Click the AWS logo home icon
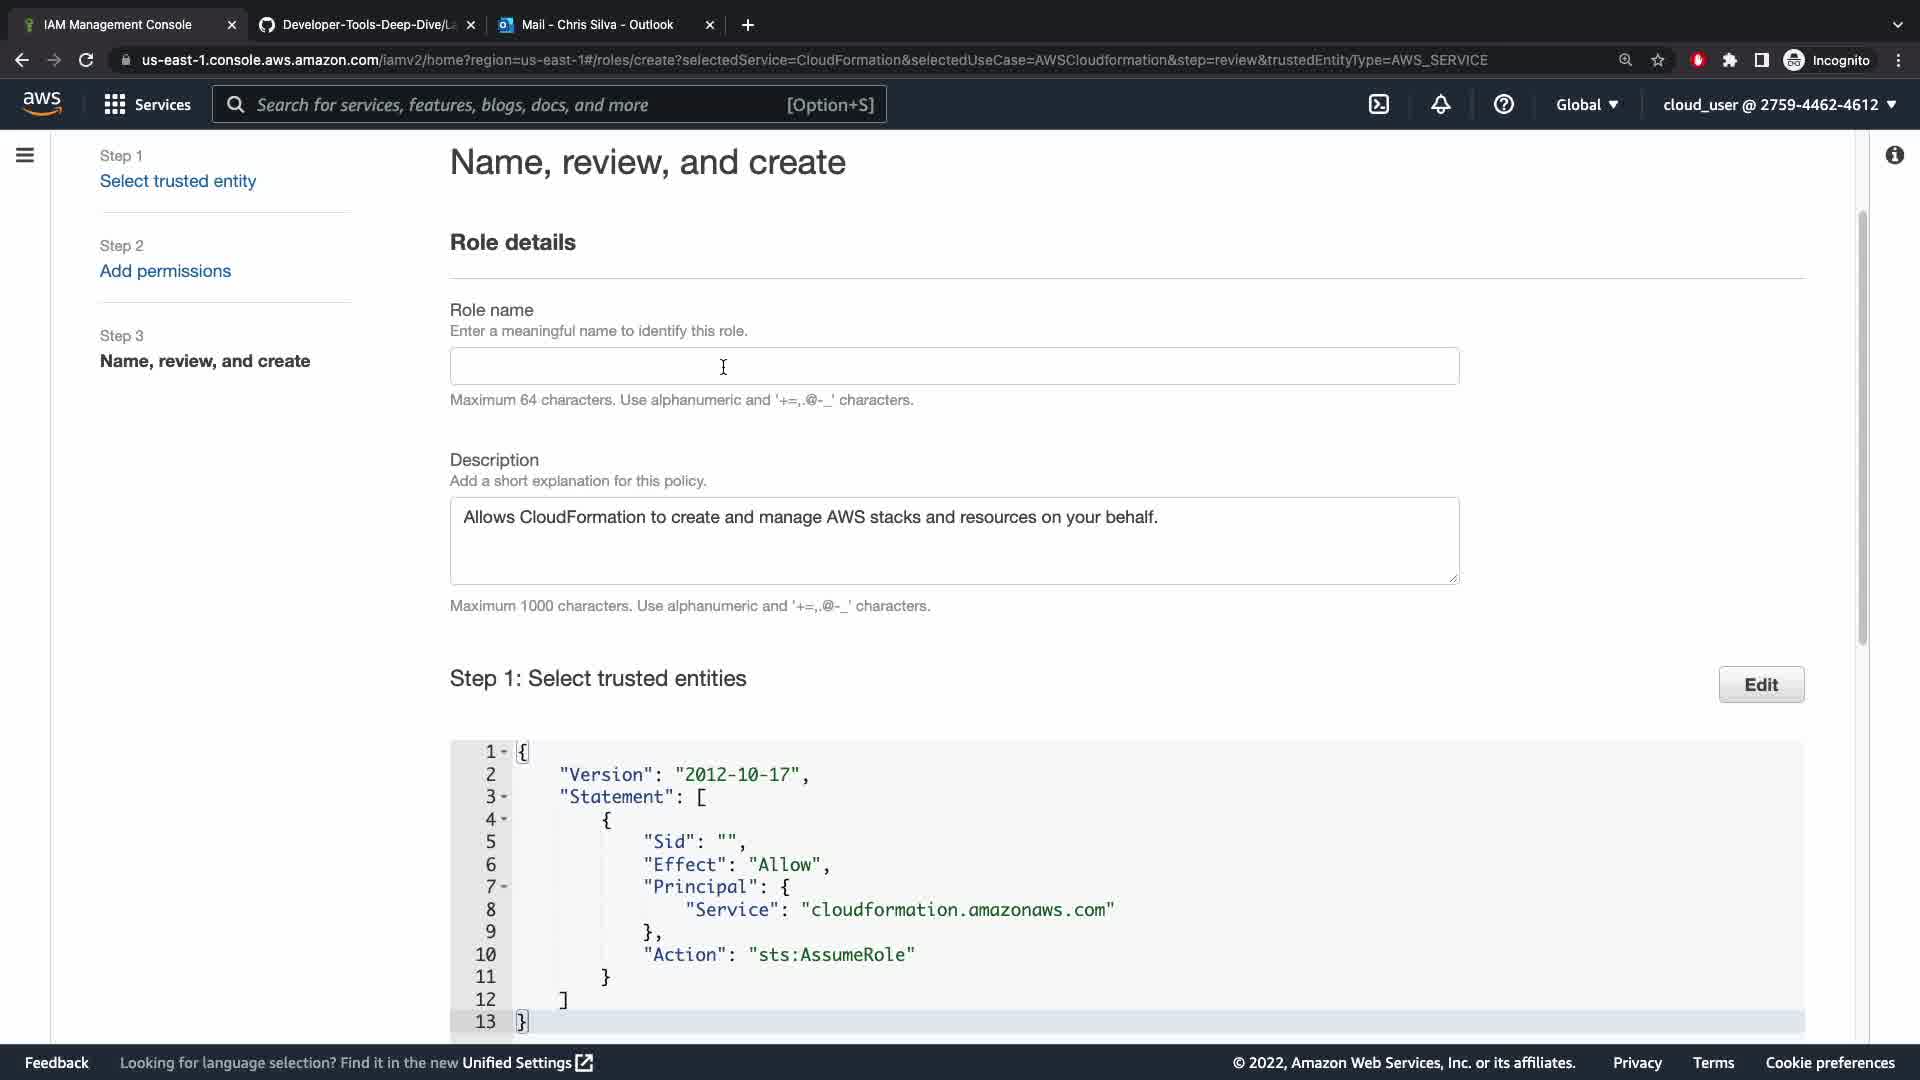 coord(42,104)
